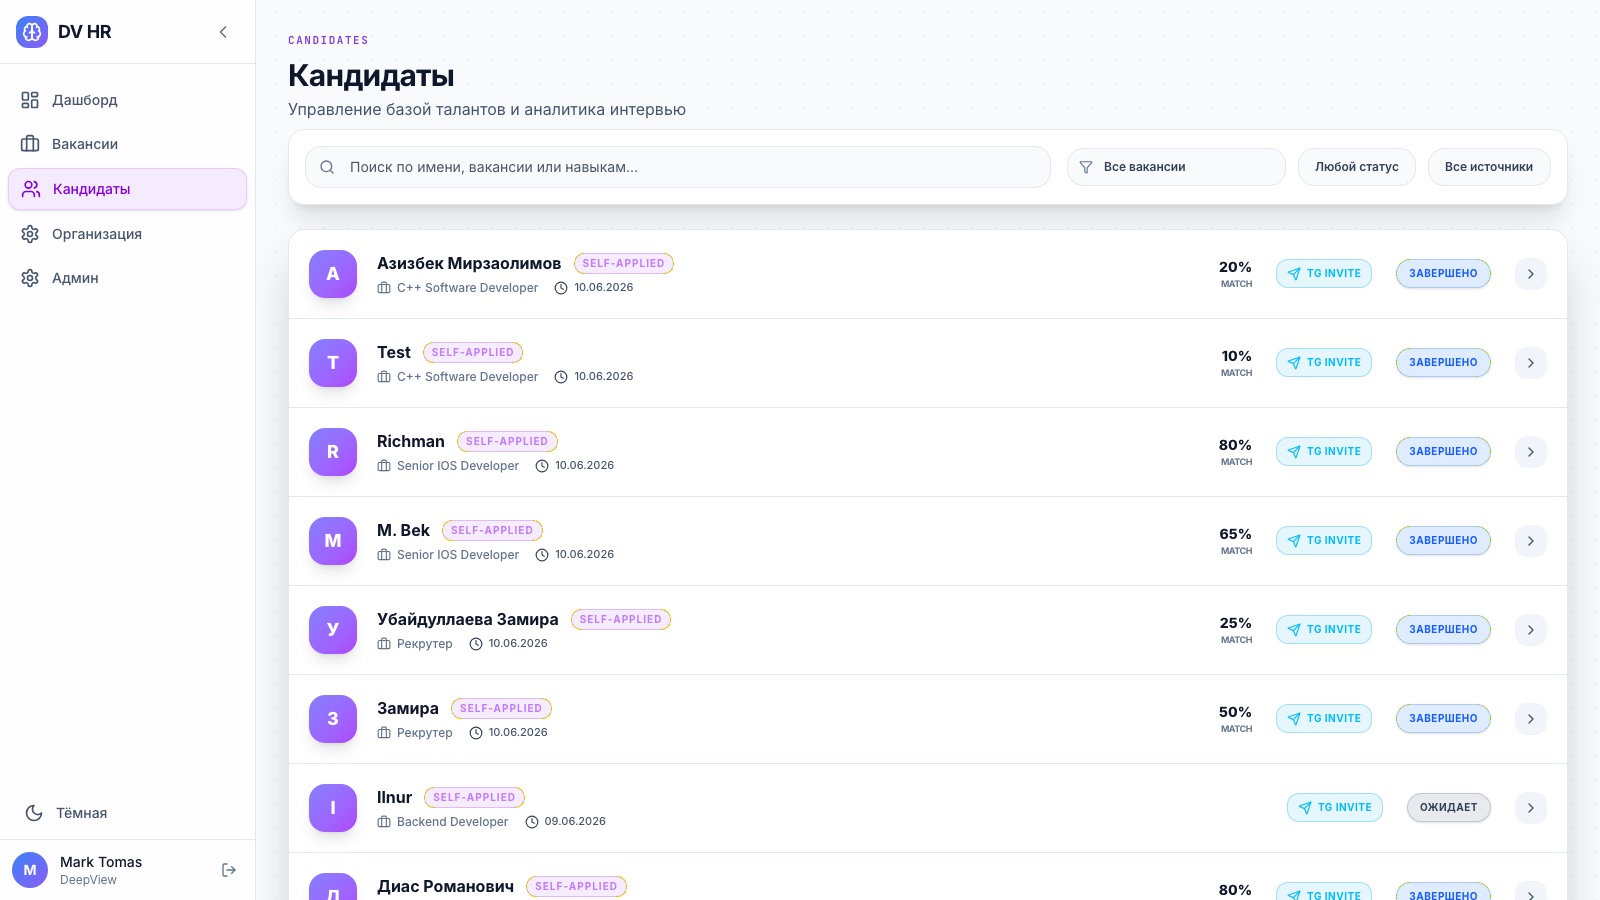
Task: Click the SELF-APPLIED tag next to Ilnur
Action: click(474, 797)
